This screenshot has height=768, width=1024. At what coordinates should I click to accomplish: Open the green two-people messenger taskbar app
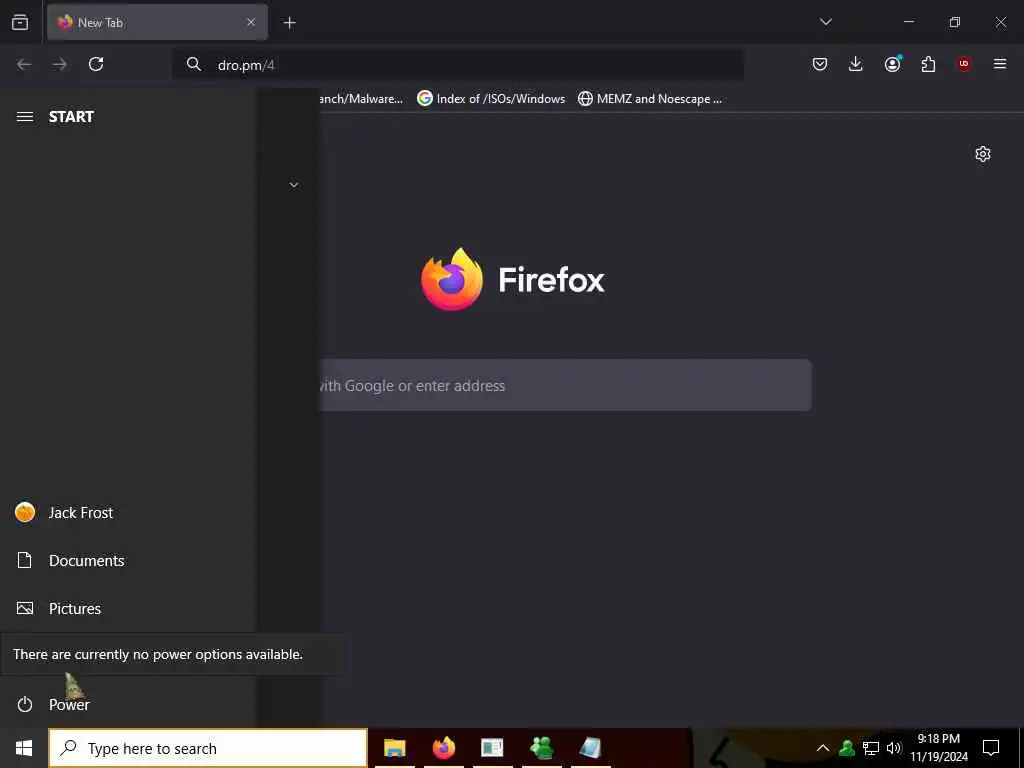[542, 748]
